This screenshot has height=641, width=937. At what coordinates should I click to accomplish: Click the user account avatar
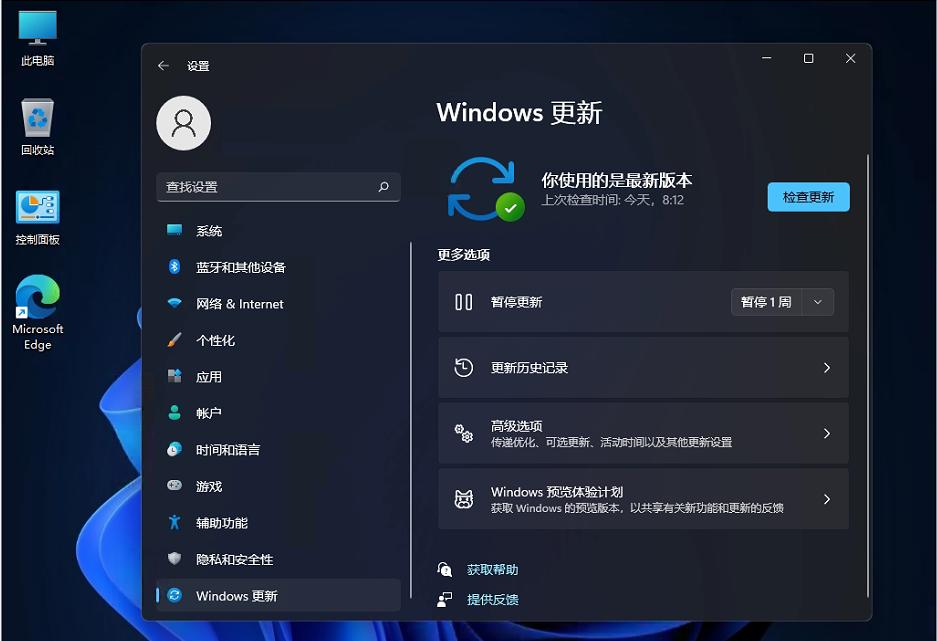click(183, 123)
